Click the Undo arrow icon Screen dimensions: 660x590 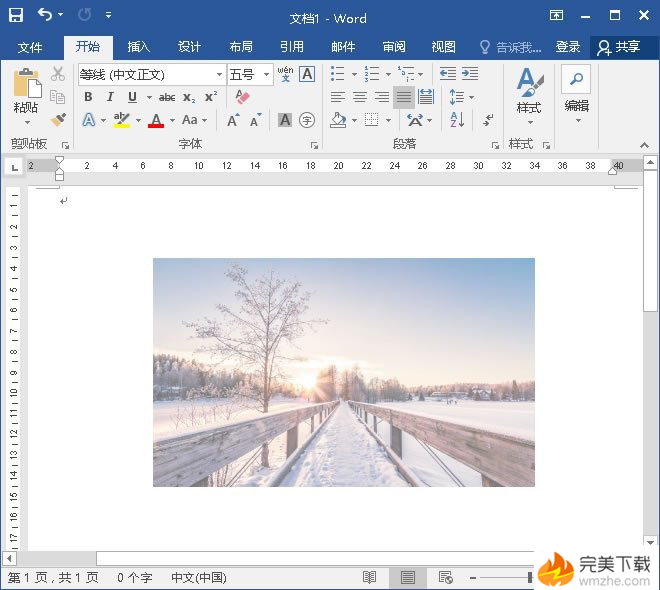click(45, 15)
